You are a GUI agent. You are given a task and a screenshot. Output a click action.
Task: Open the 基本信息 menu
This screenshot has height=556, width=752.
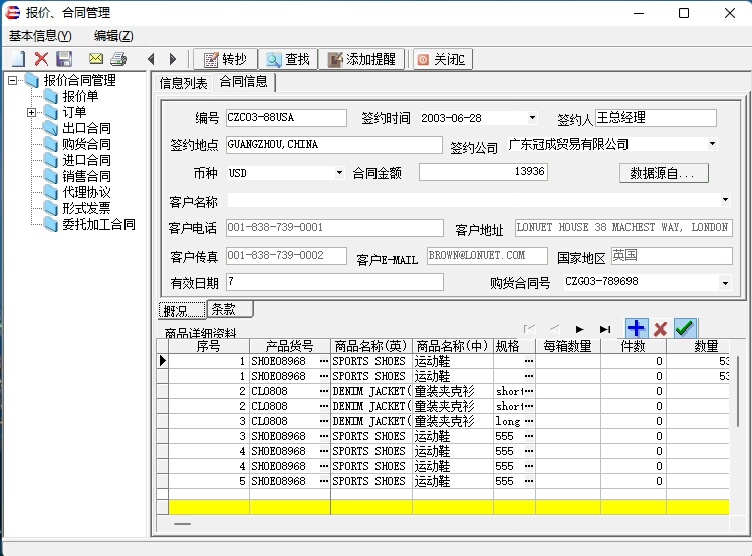coord(40,36)
